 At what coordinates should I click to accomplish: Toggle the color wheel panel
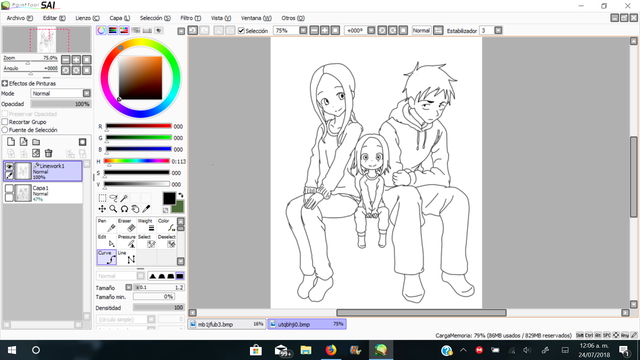101,30
